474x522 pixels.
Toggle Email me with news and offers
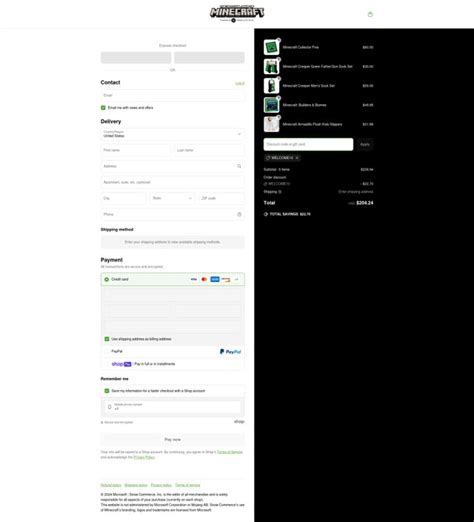click(103, 108)
